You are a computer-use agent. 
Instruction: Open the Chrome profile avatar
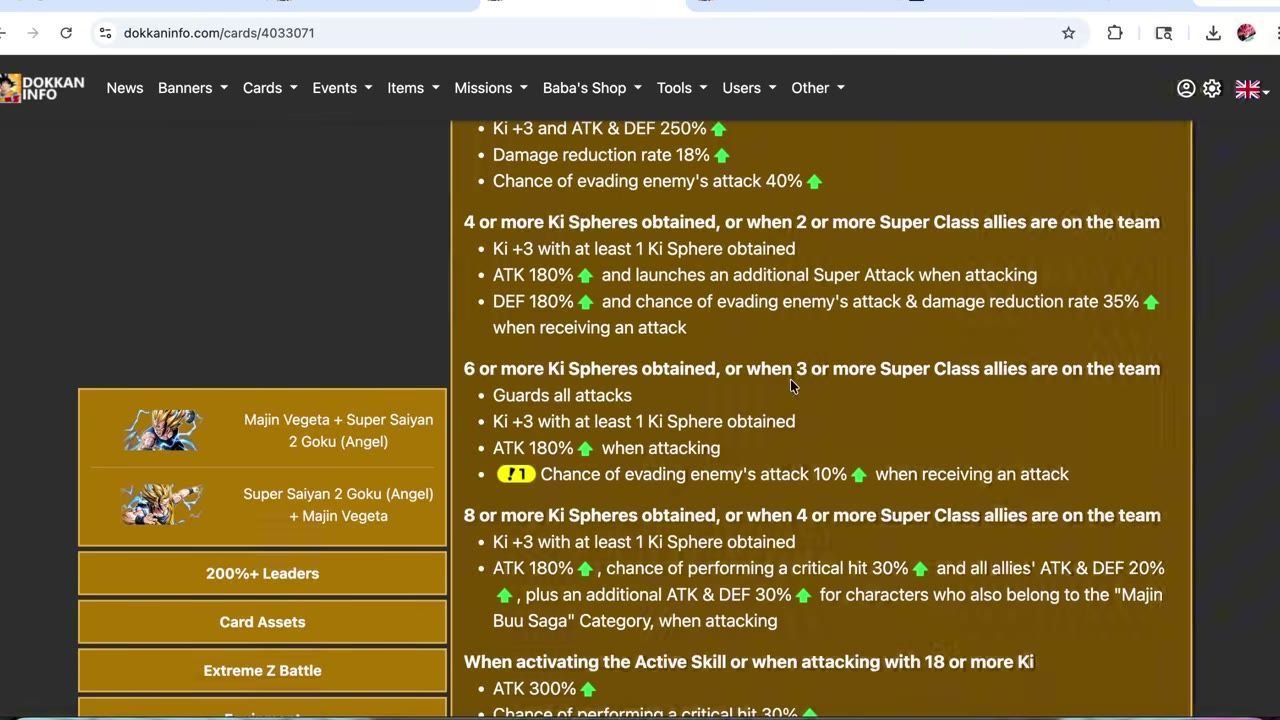click(1246, 33)
